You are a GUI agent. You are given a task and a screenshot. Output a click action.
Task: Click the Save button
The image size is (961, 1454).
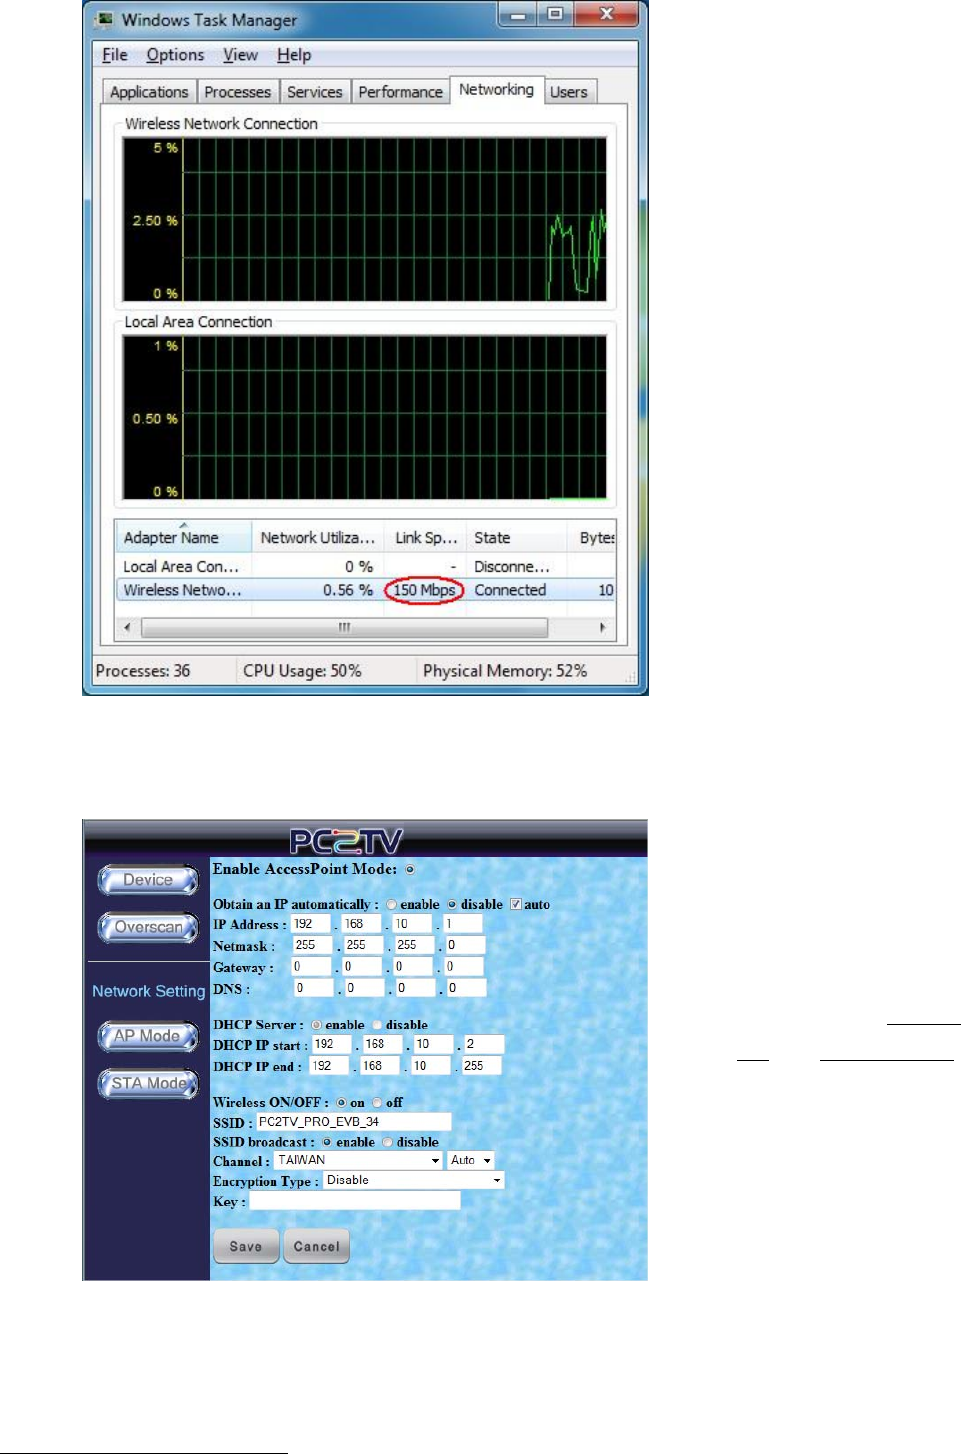point(246,1246)
